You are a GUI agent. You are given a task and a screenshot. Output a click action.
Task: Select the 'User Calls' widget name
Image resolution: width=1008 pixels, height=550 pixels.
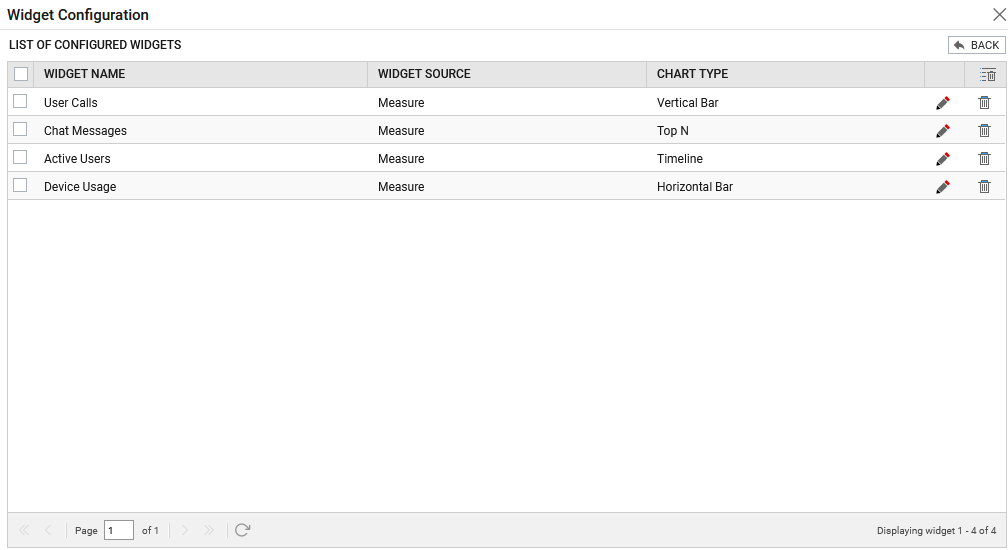pyautogui.click(x=71, y=103)
